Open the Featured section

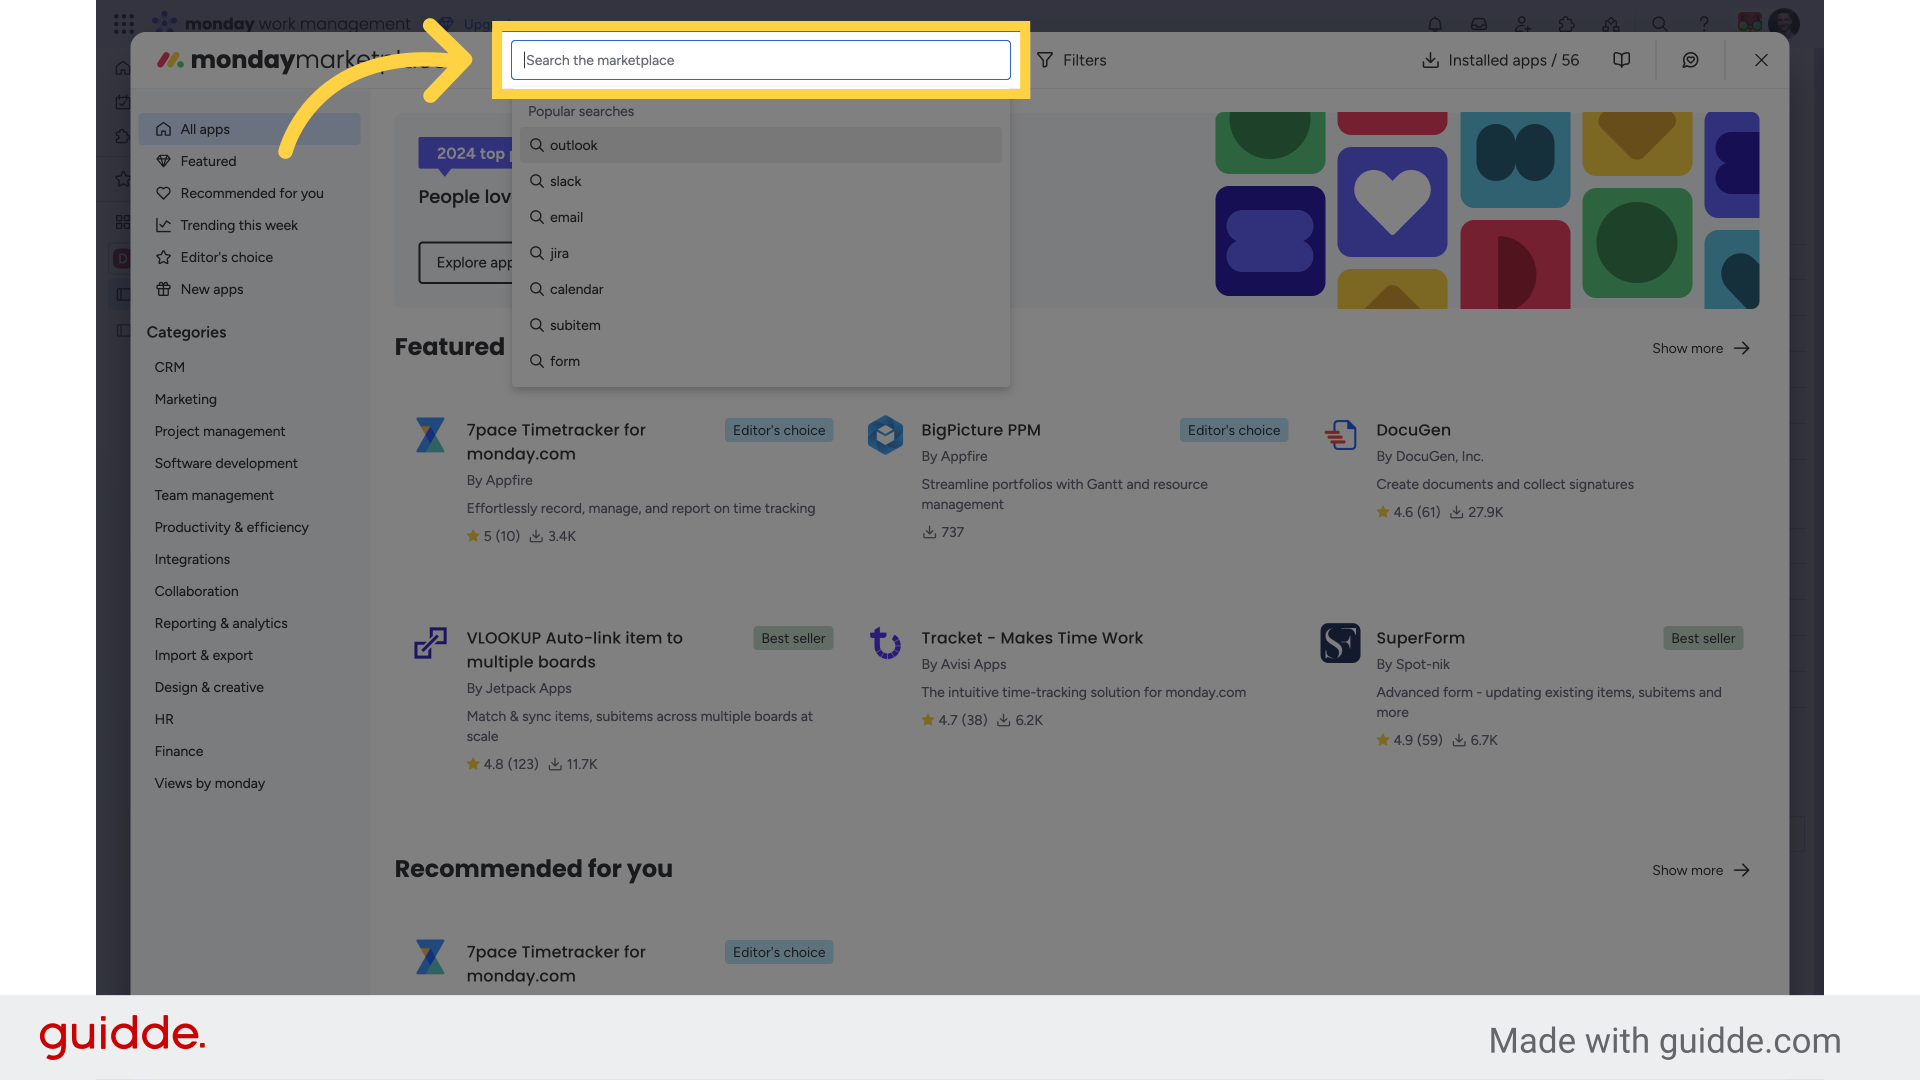(x=249, y=161)
